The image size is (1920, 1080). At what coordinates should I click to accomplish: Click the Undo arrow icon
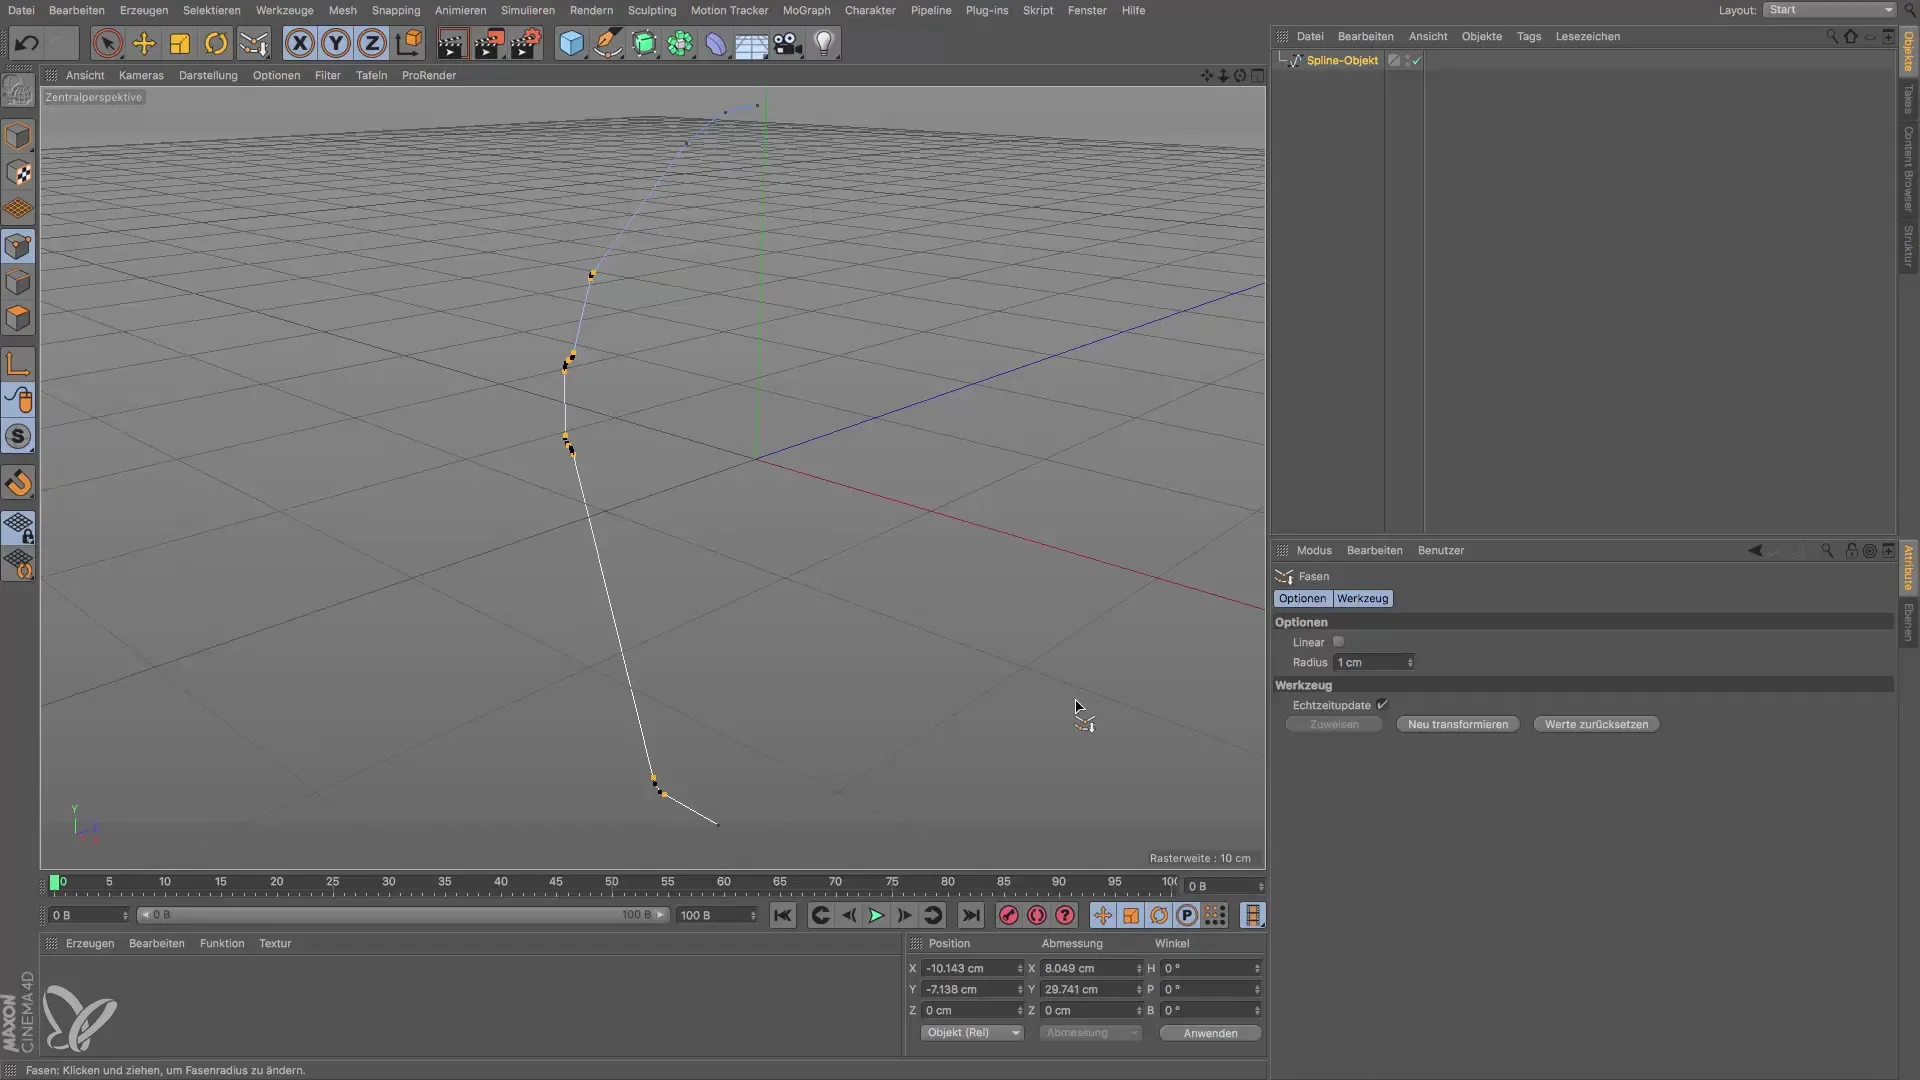click(27, 43)
